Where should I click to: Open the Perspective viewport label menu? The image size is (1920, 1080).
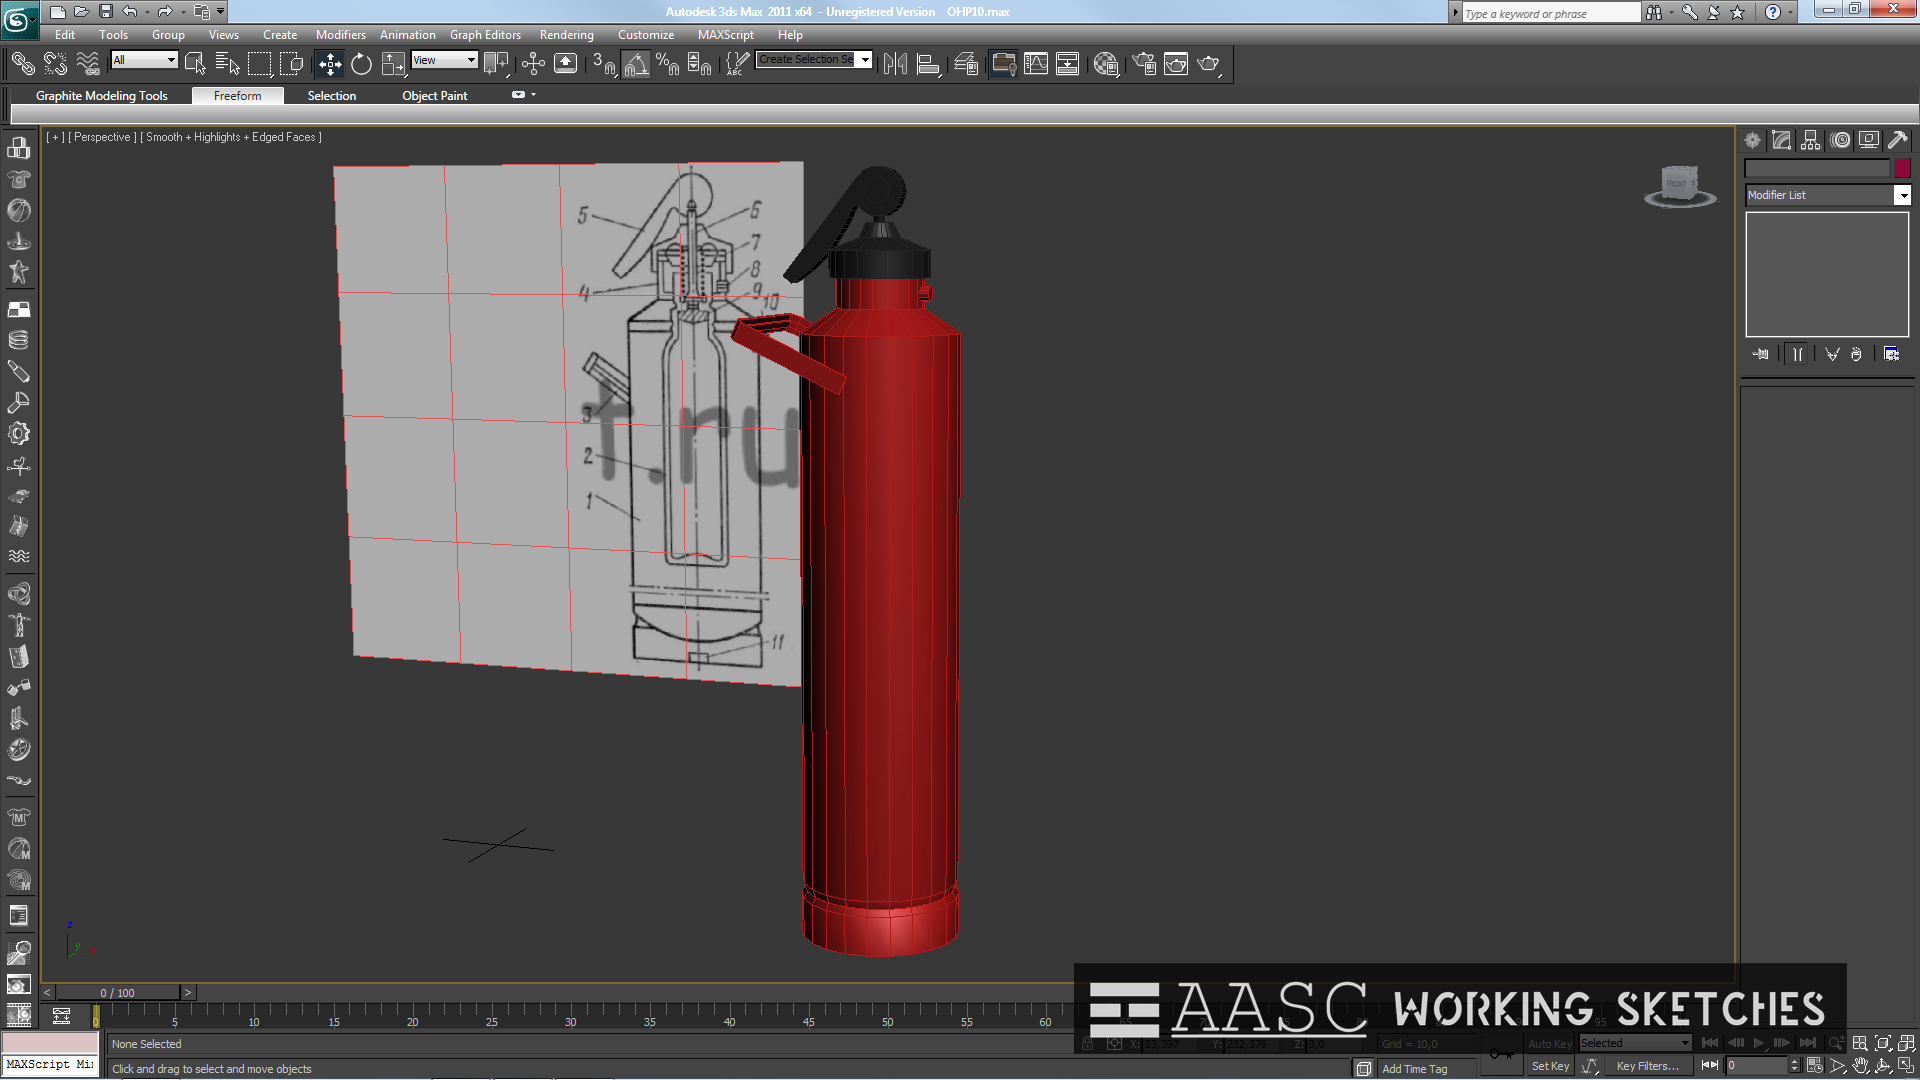pyautogui.click(x=102, y=137)
